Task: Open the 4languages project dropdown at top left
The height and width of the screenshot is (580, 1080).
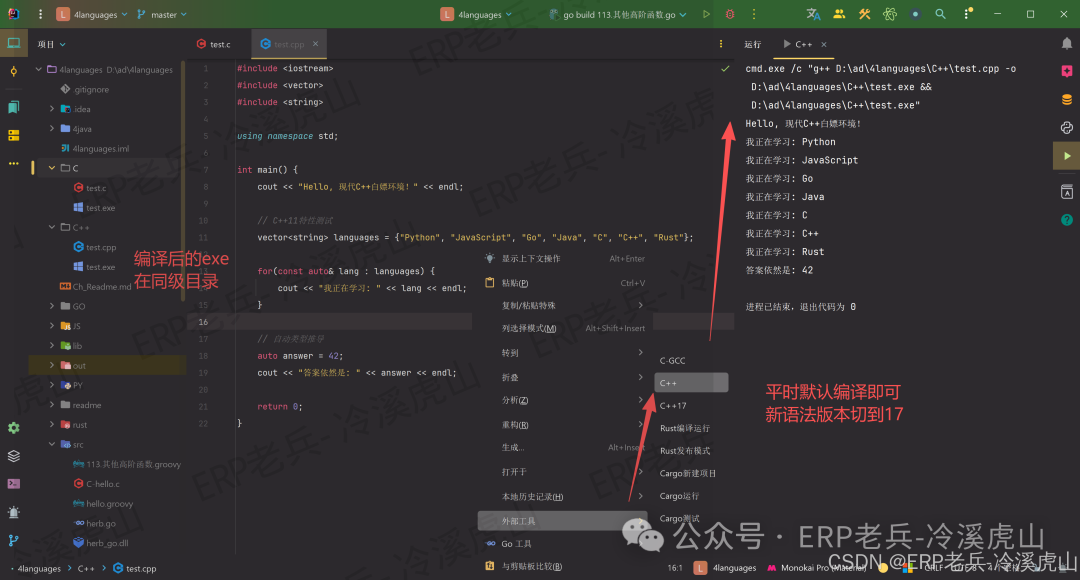Action: 92,14
